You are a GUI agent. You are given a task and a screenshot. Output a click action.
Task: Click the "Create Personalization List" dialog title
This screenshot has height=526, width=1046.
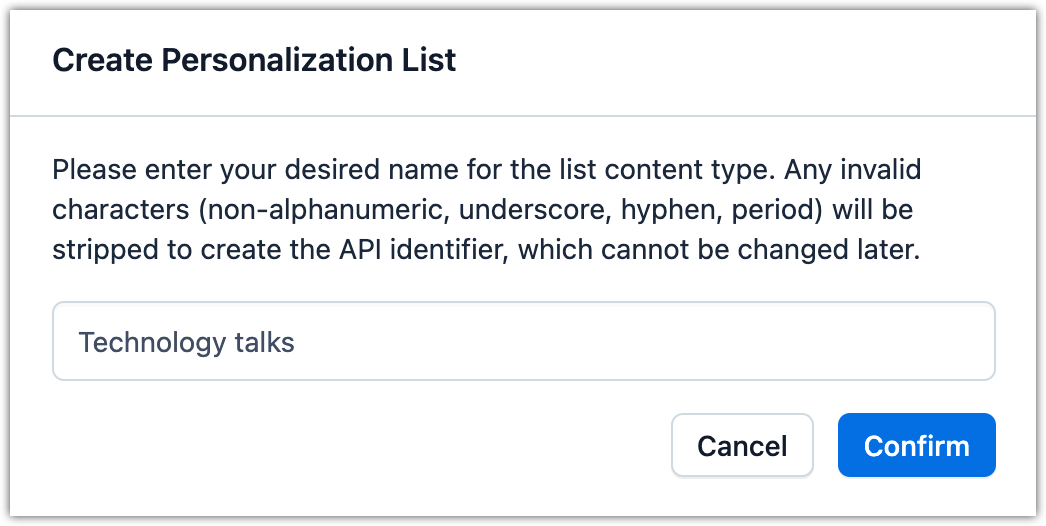click(x=254, y=60)
